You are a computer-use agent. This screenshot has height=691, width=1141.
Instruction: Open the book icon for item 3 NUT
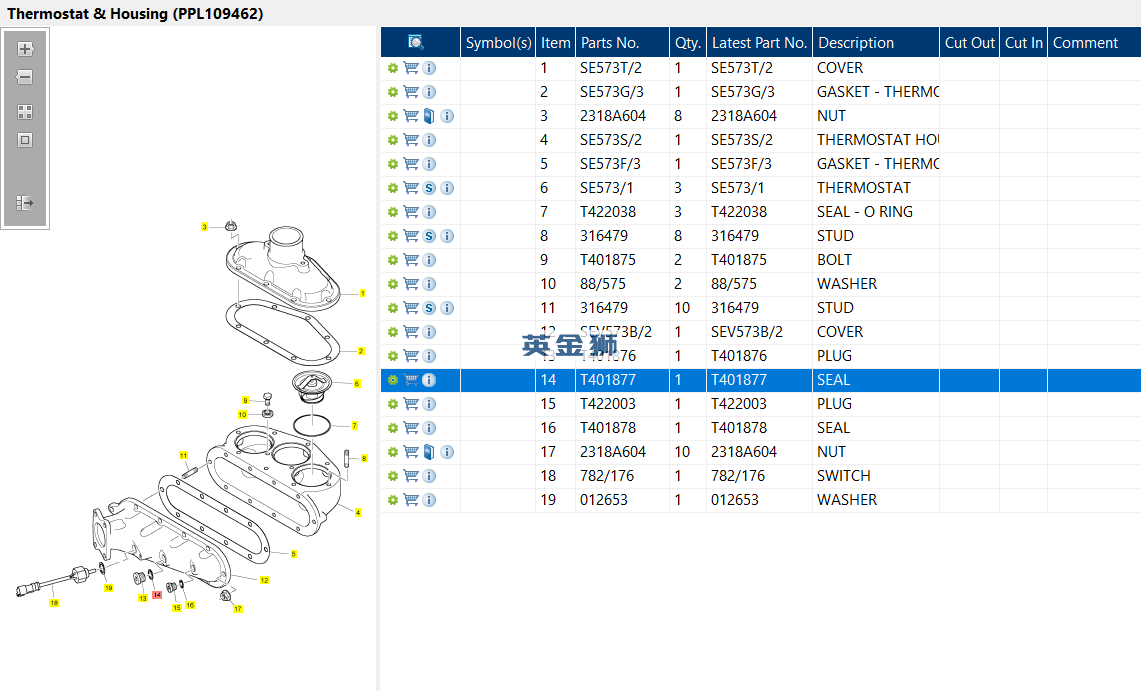click(x=429, y=116)
